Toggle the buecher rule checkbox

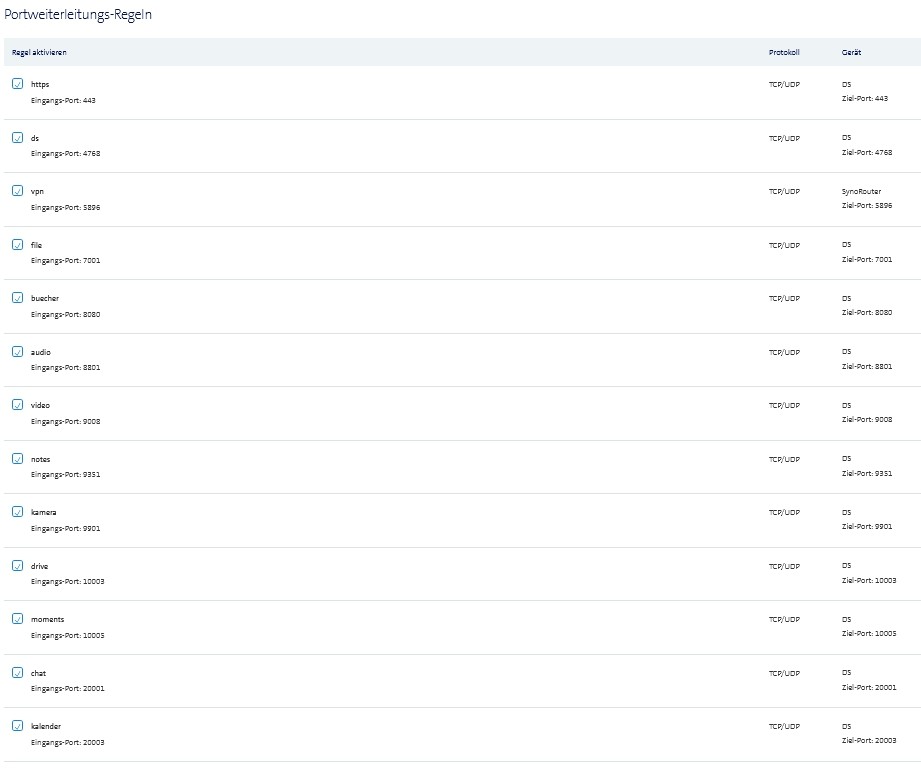coord(17,298)
